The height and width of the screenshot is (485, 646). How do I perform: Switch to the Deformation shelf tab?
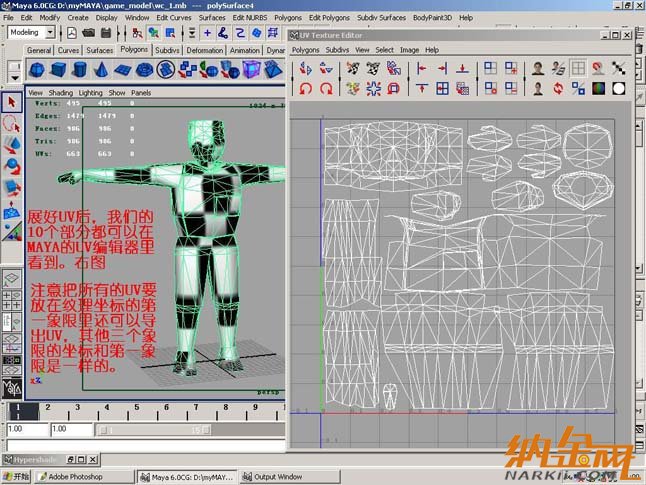point(204,50)
